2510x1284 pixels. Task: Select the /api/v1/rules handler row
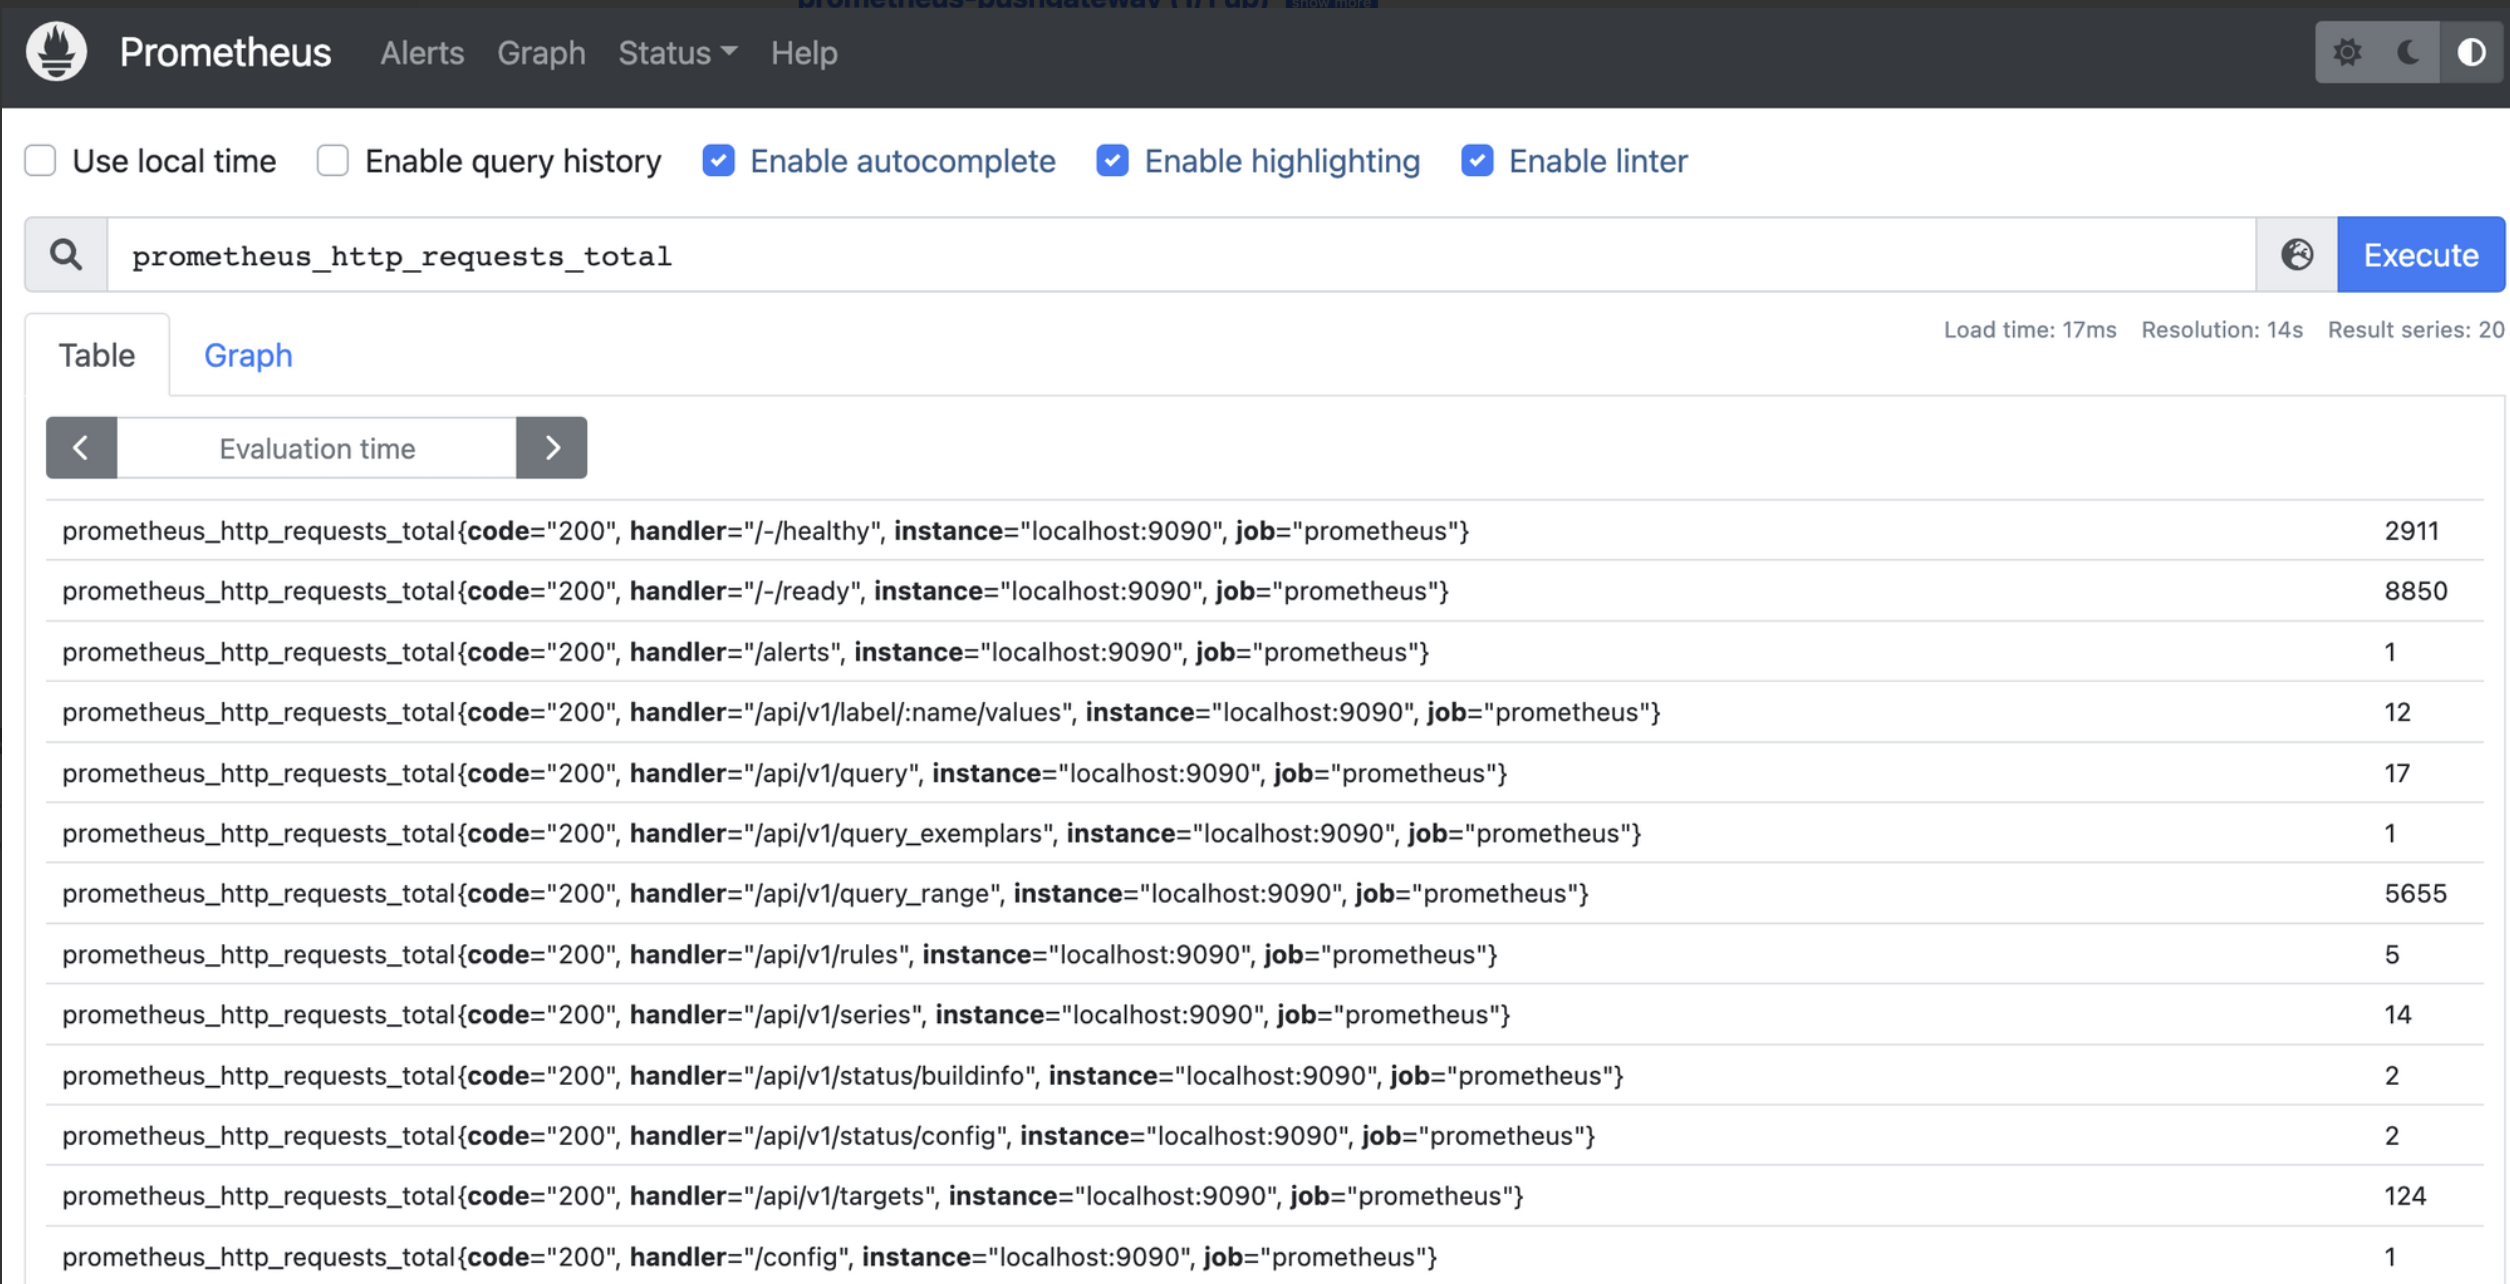point(1265,954)
